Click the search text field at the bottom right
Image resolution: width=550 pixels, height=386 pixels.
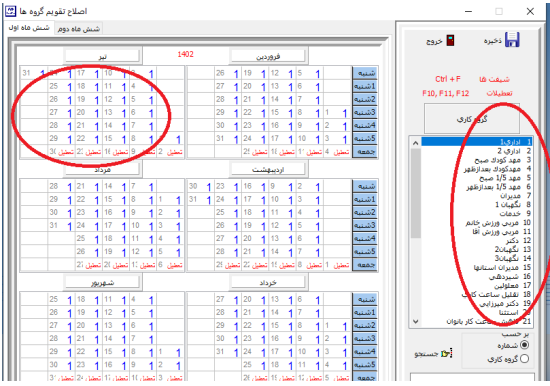click(472, 378)
